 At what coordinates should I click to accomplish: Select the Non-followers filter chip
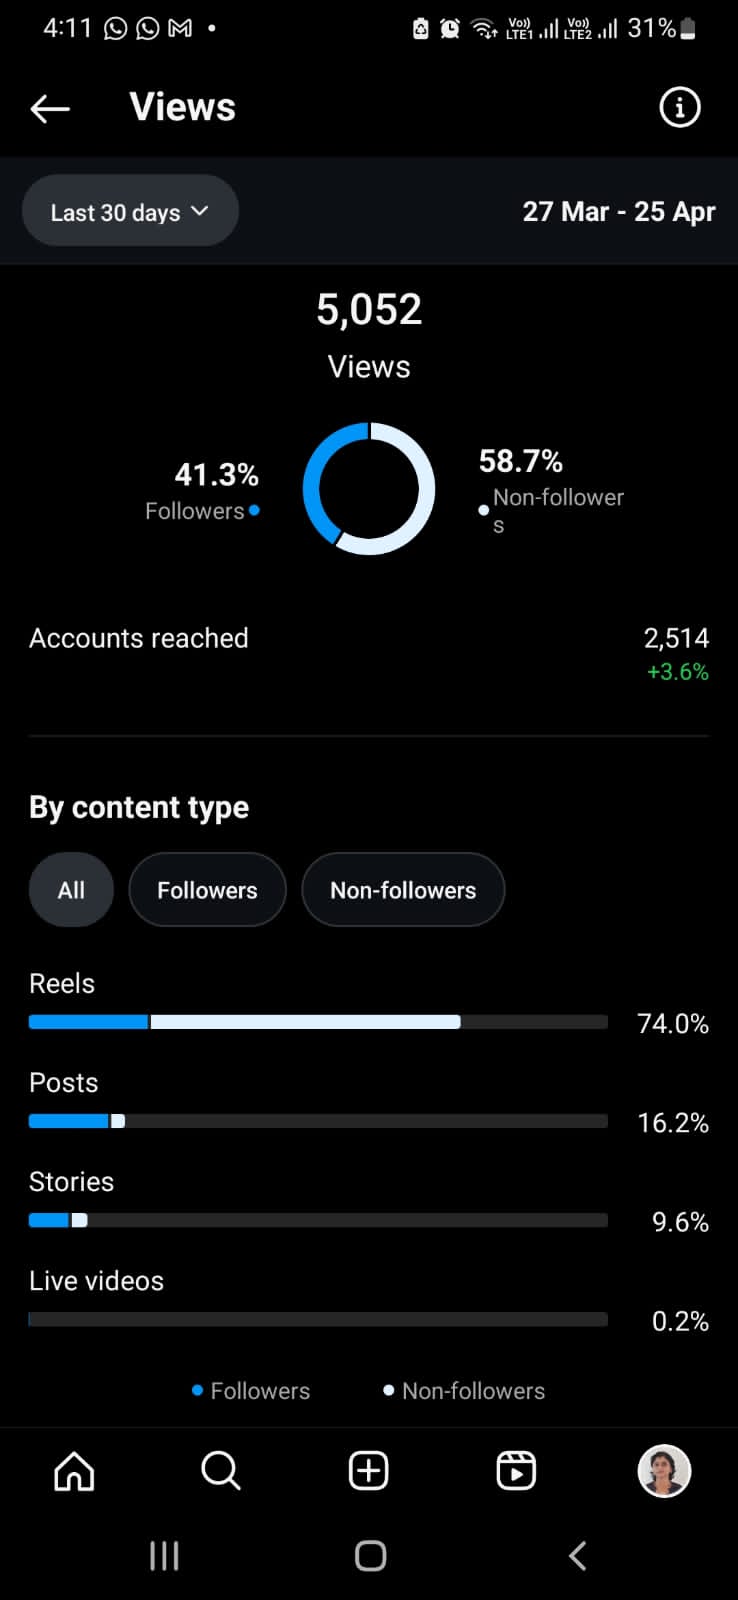(403, 890)
